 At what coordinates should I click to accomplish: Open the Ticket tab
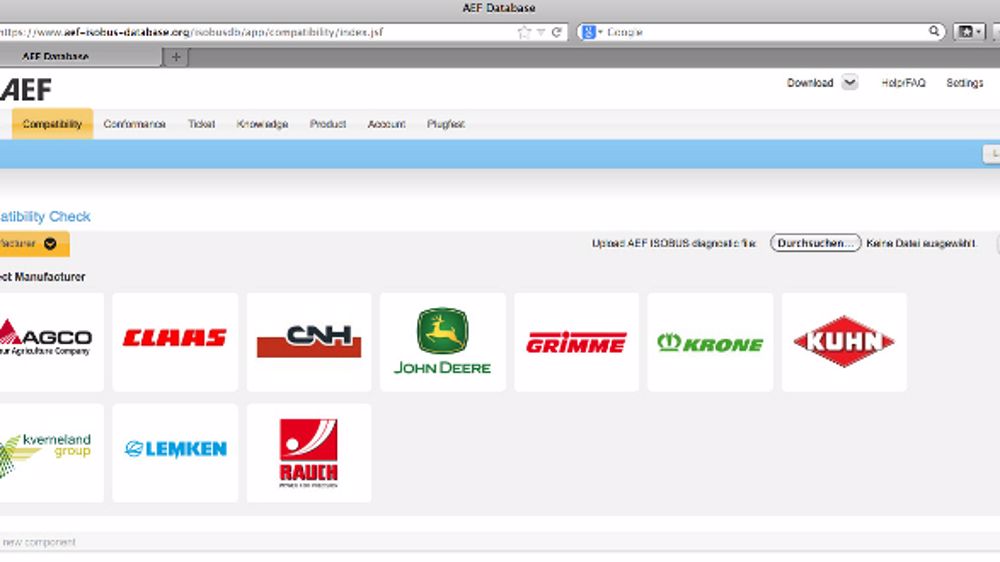202,124
